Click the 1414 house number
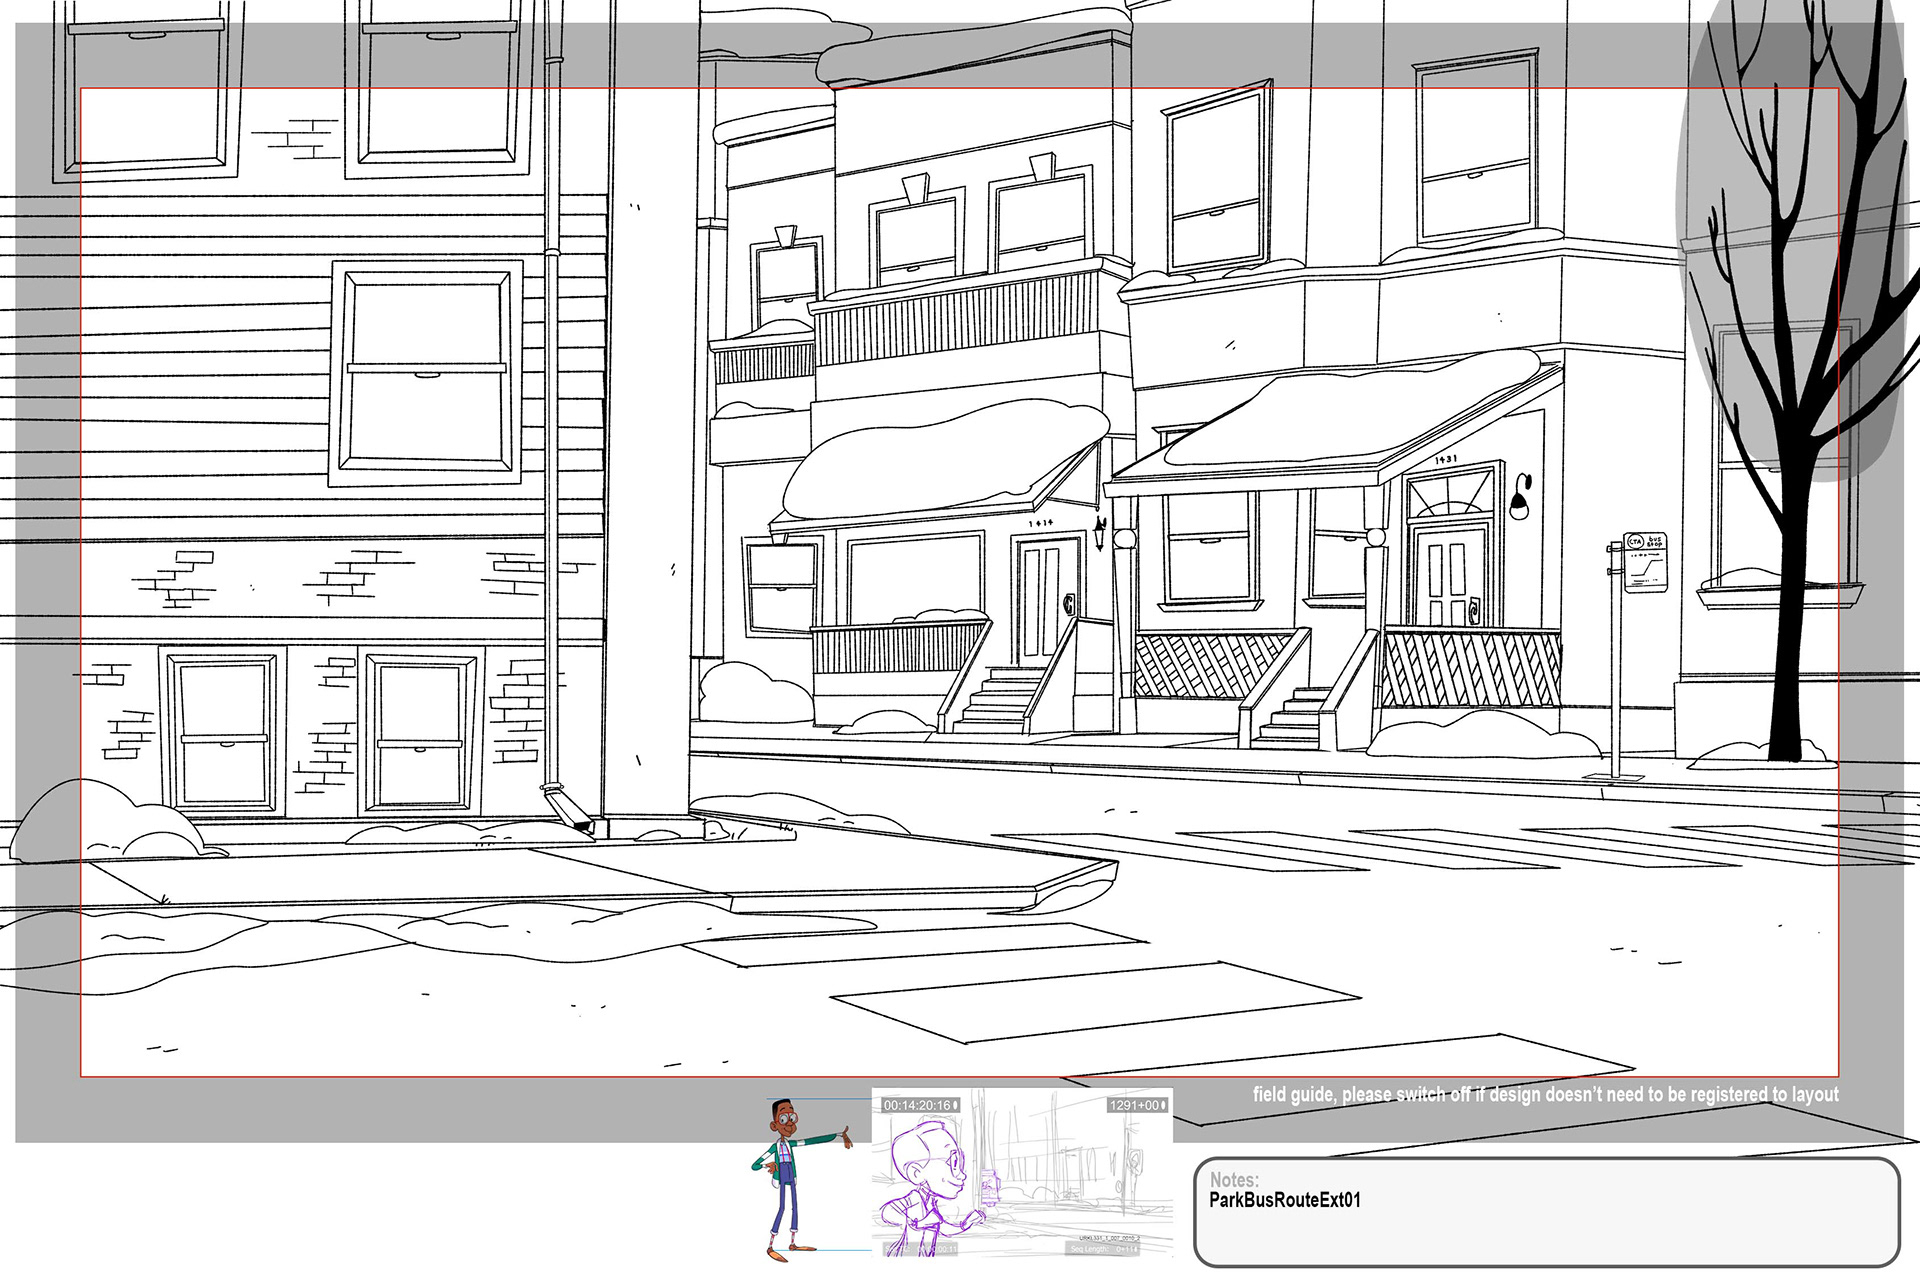The width and height of the screenshot is (1920, 1278). click(1041, 523)
